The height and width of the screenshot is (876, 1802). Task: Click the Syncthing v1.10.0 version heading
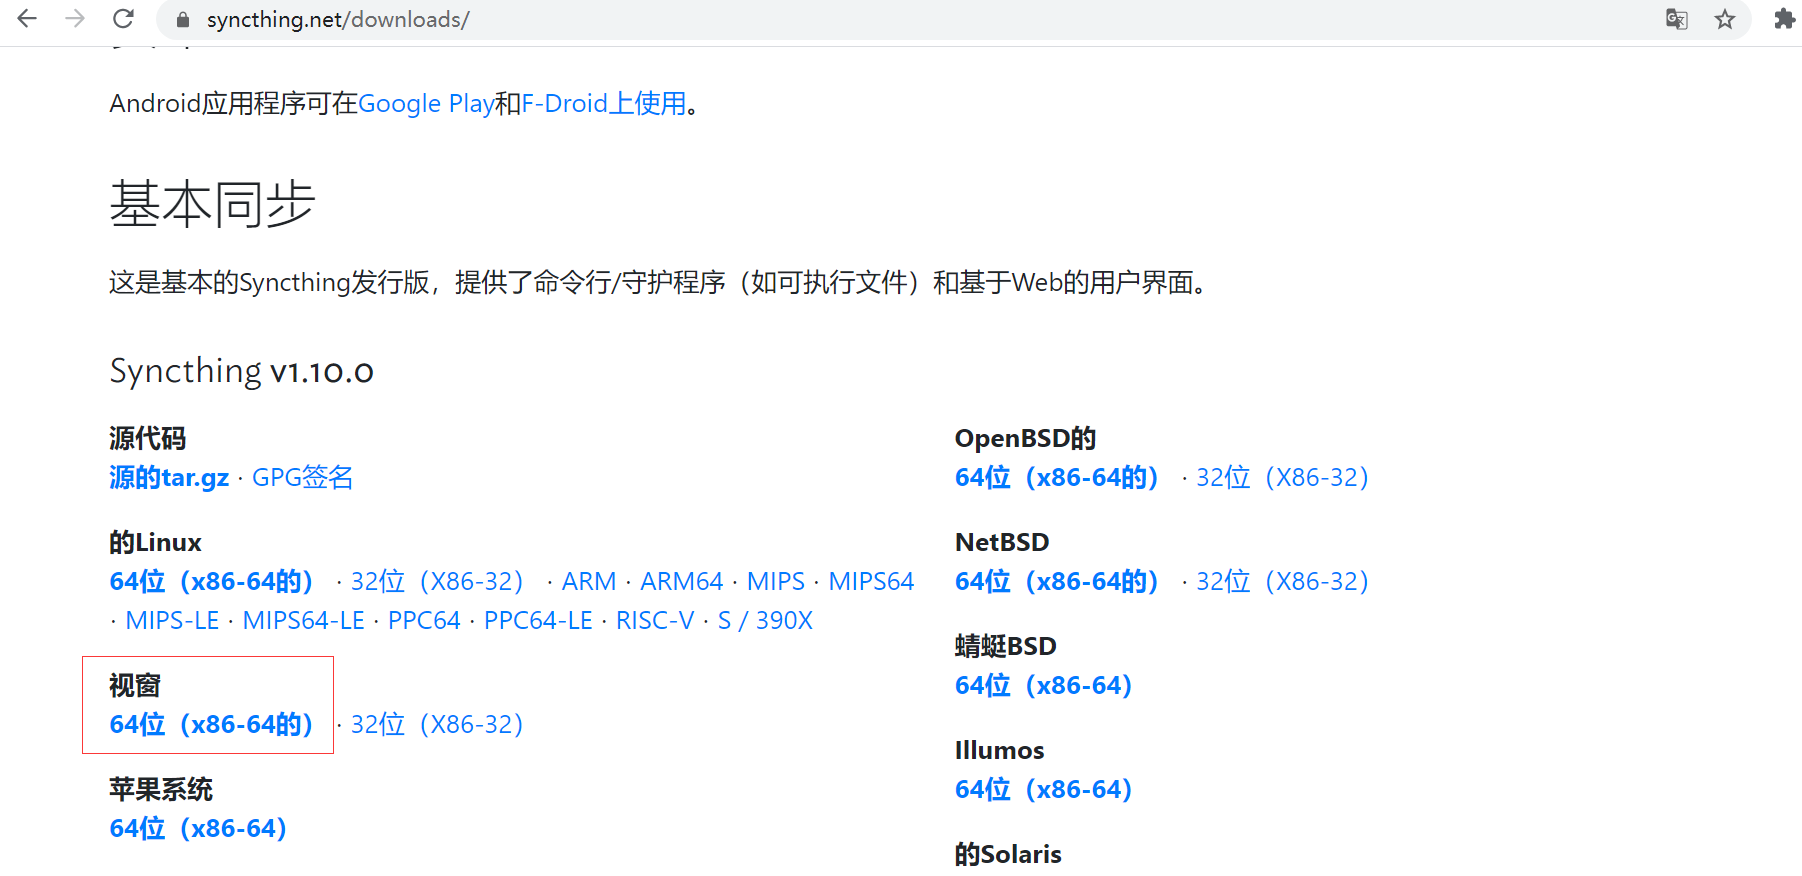[x=241, y=371]
